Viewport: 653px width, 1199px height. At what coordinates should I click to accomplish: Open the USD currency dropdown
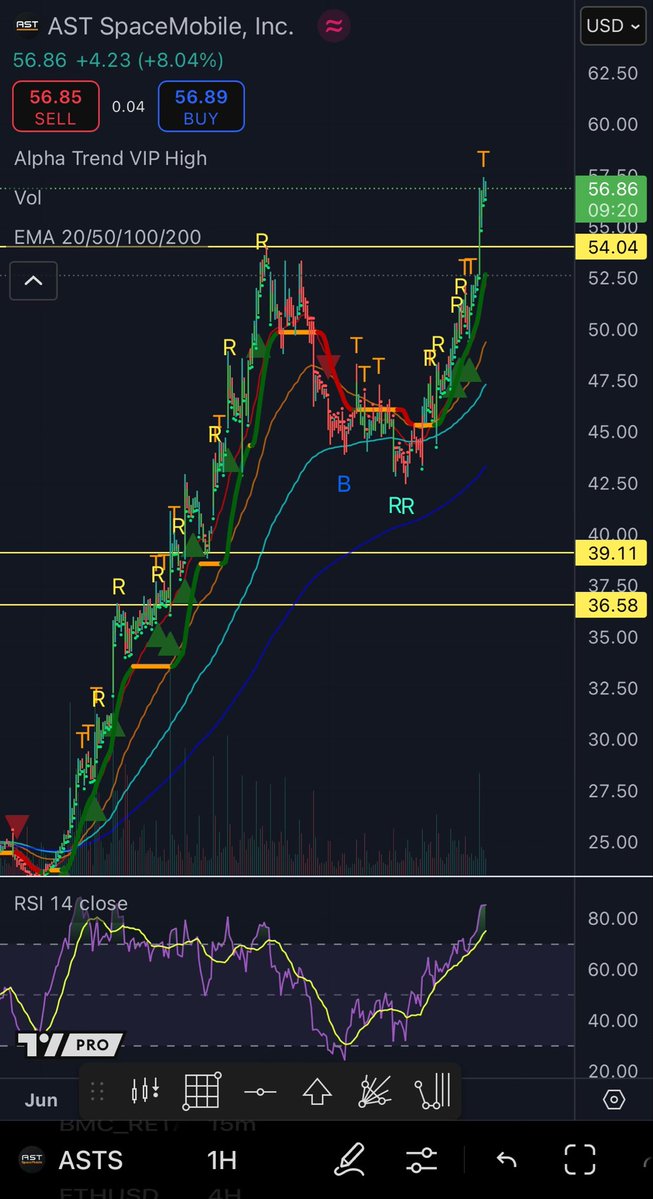(613, 26)
